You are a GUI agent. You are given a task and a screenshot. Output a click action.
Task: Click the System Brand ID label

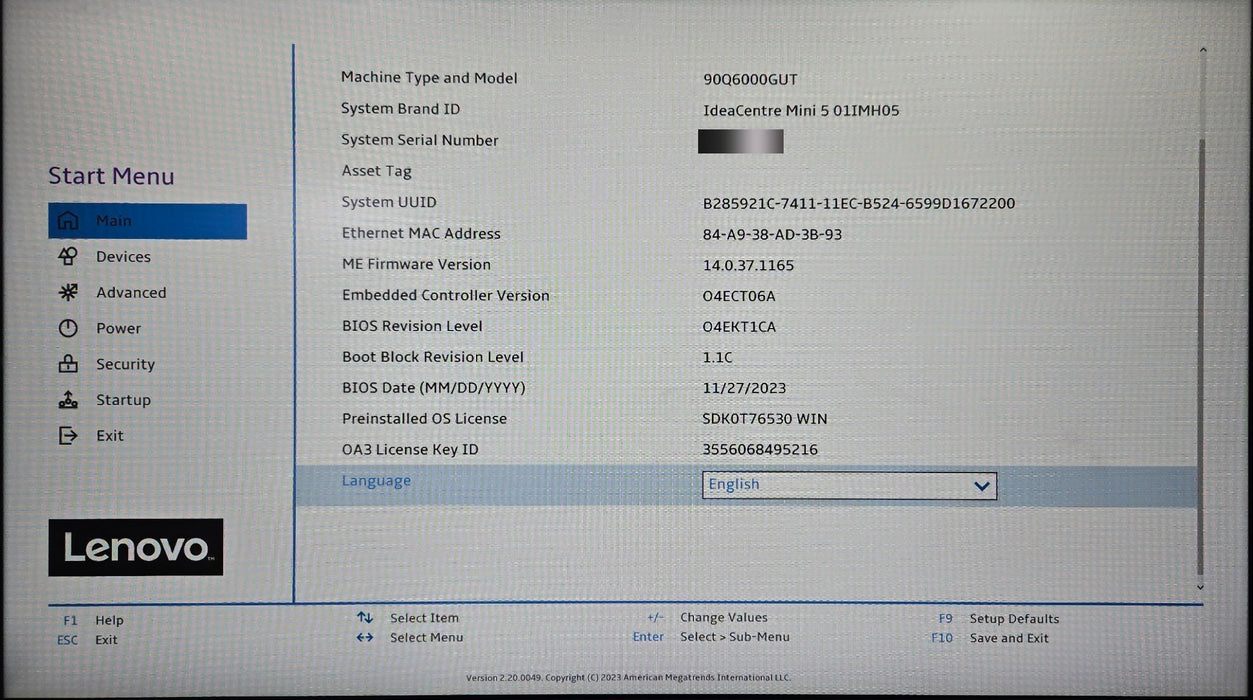(x=400, y=109)
